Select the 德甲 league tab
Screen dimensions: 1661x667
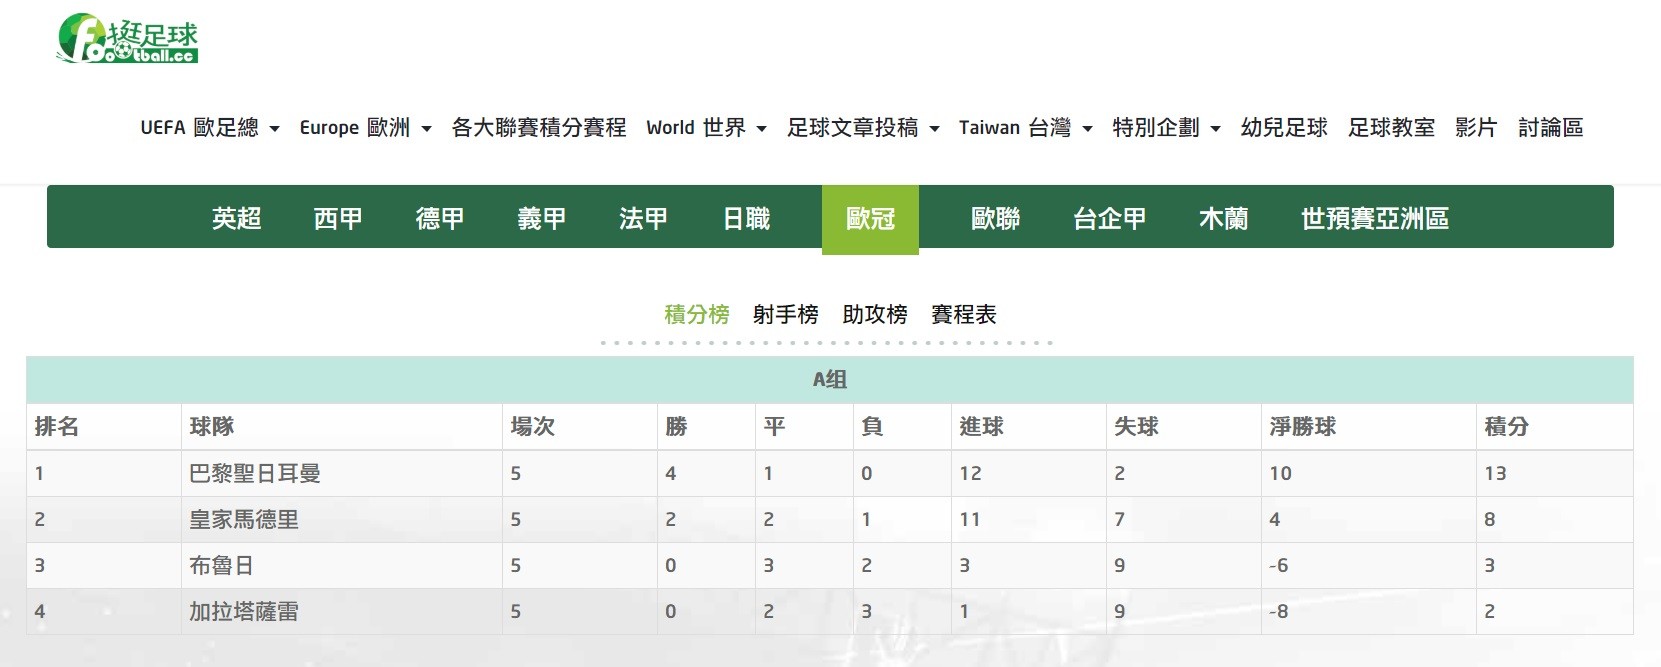(440, 218)
